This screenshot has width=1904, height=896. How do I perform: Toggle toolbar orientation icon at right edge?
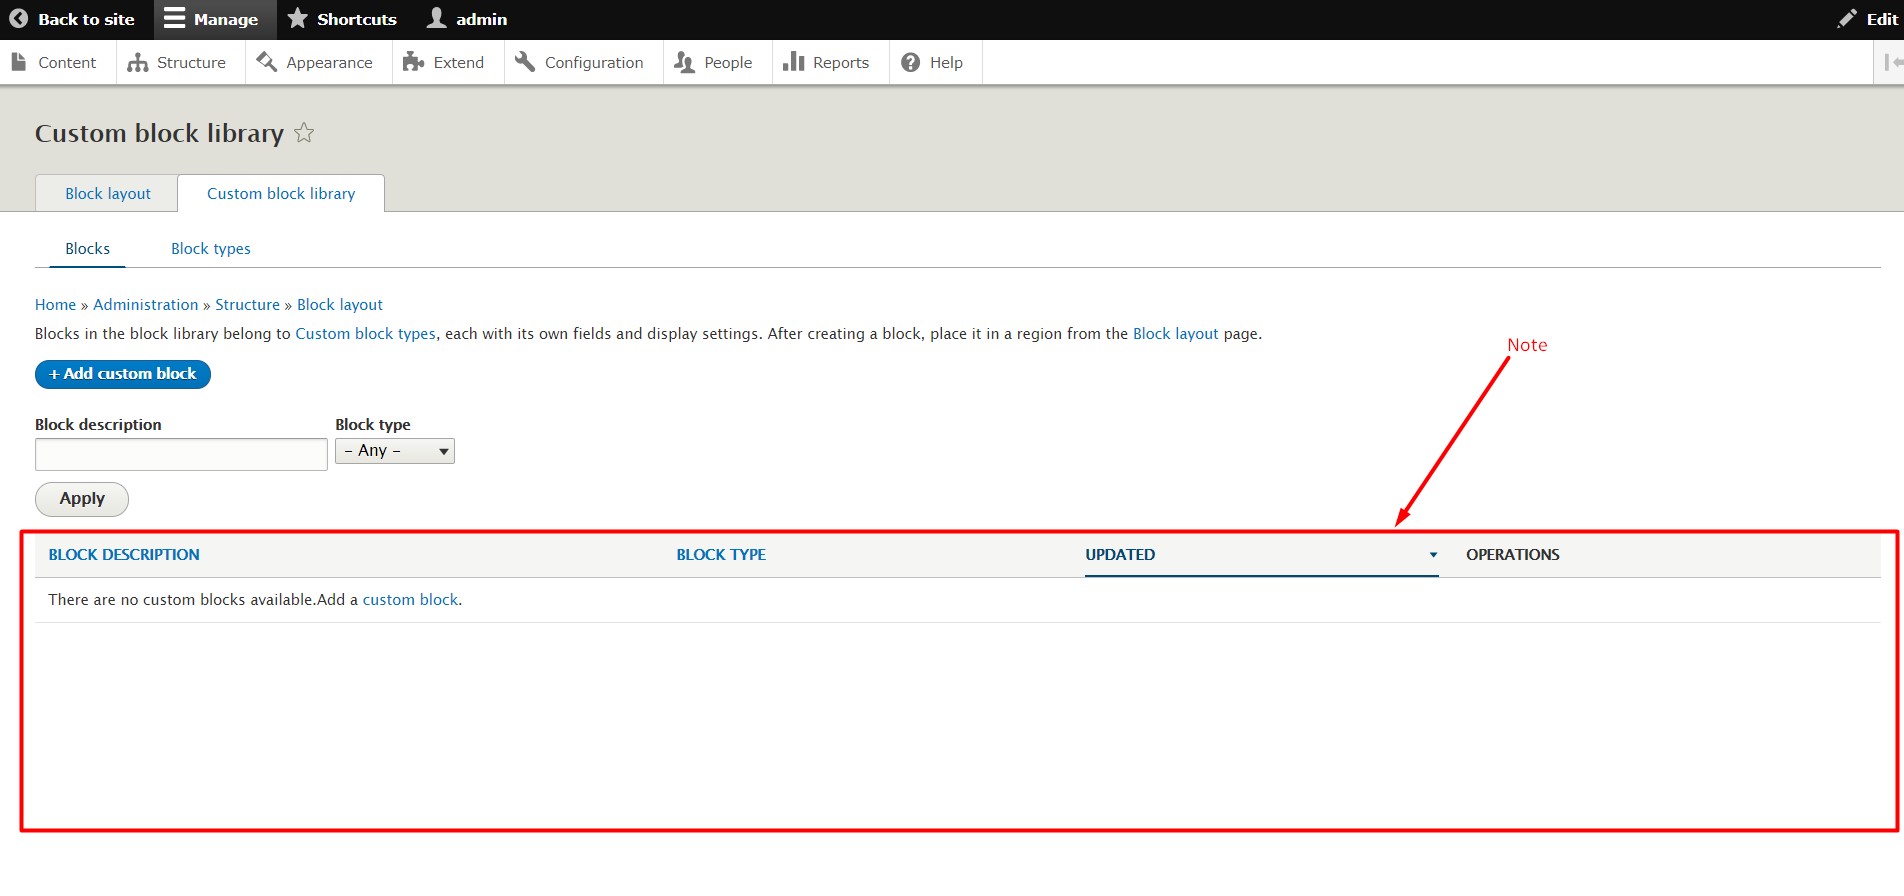1892,62
